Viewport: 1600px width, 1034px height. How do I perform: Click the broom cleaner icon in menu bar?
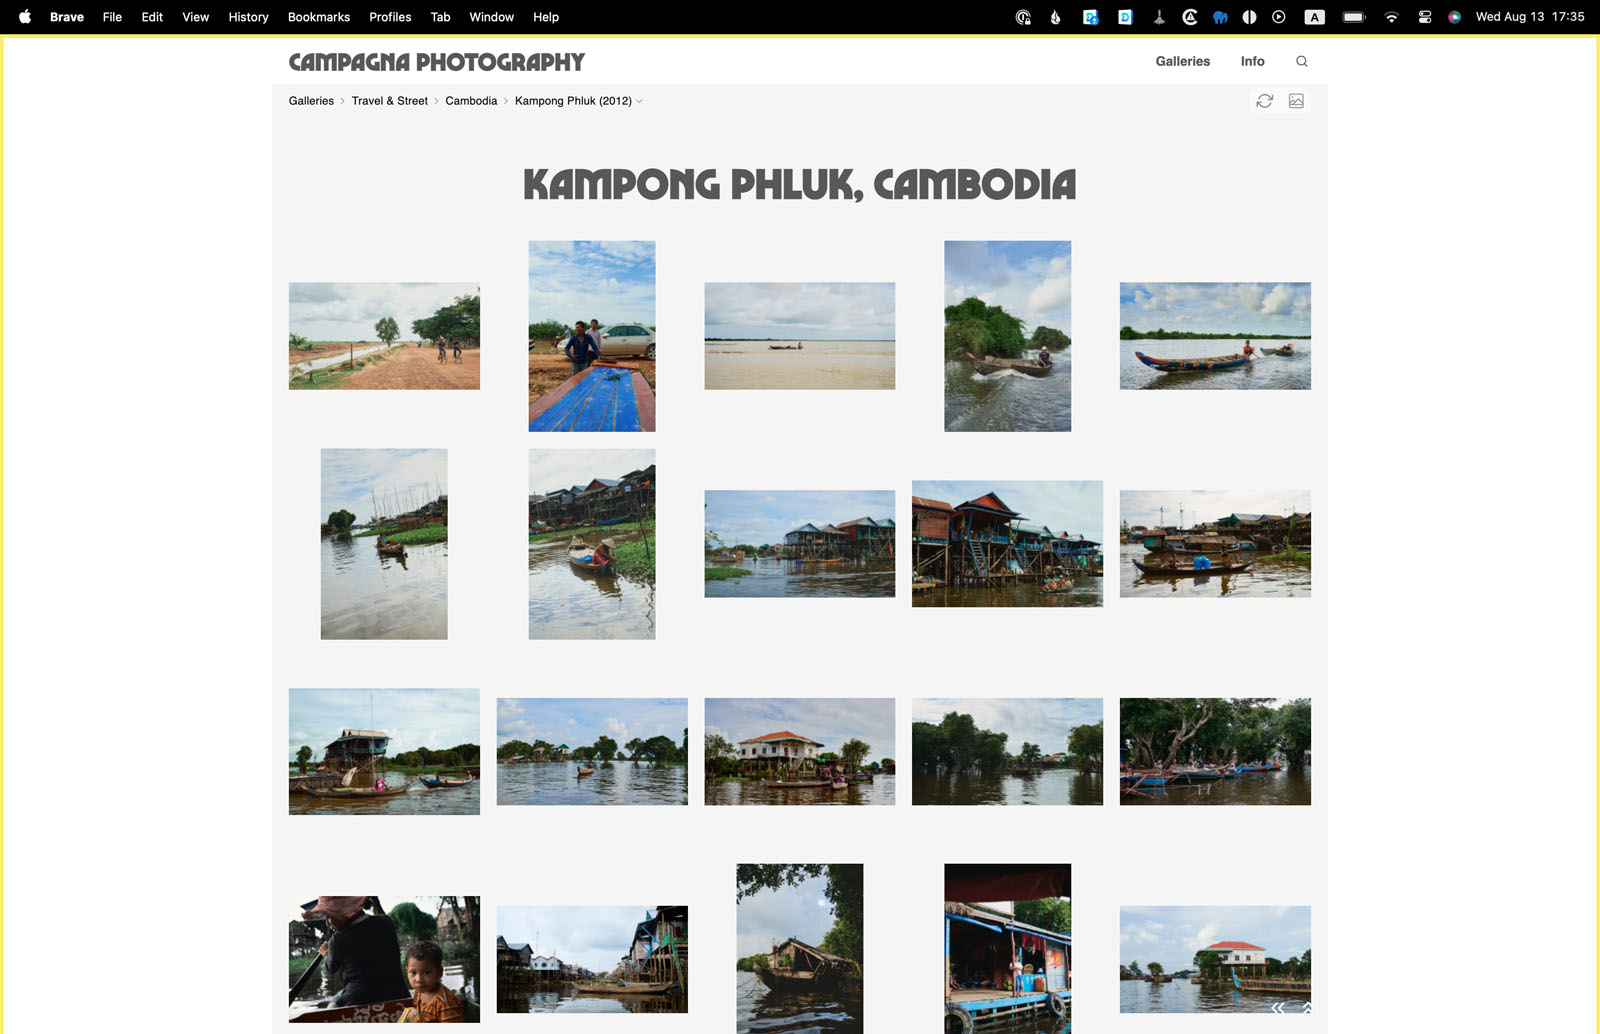click(x=1159, y=17)
